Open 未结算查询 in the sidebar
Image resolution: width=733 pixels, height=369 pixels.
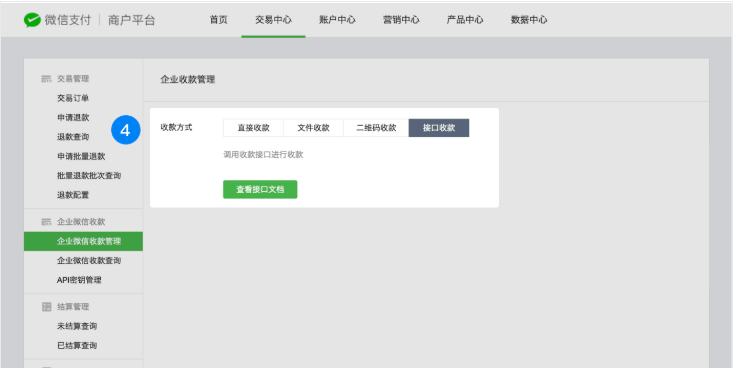click(77, 326)
